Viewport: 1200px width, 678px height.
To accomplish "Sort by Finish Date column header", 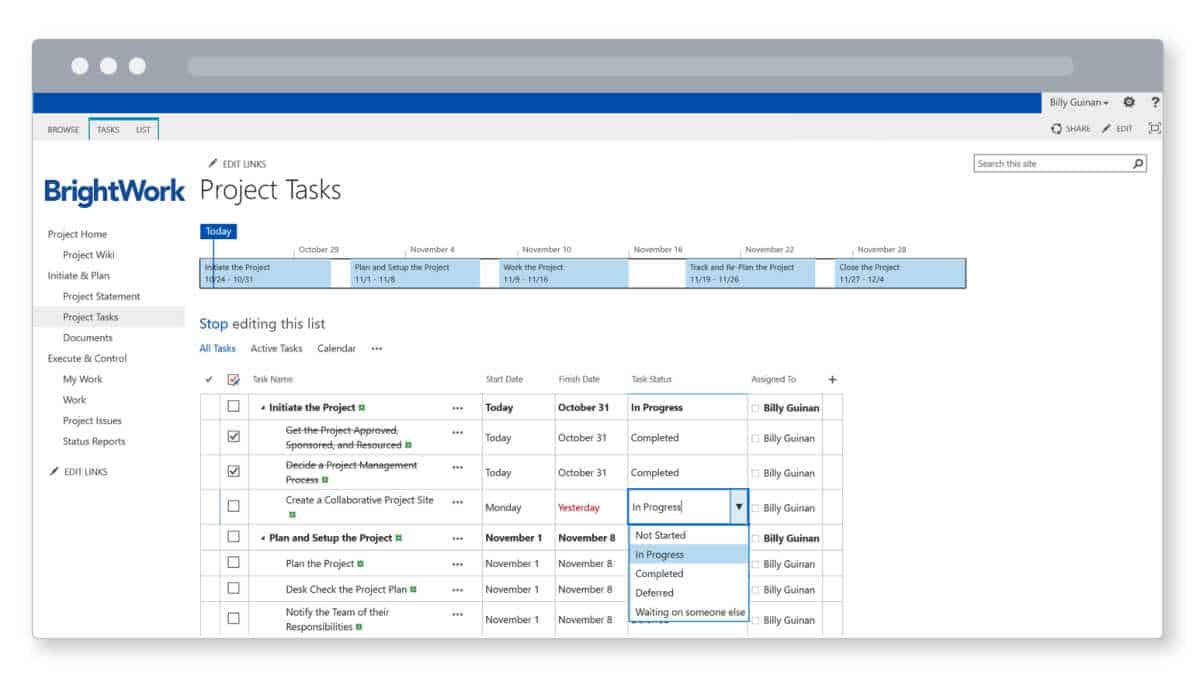I will coord(578,379).
